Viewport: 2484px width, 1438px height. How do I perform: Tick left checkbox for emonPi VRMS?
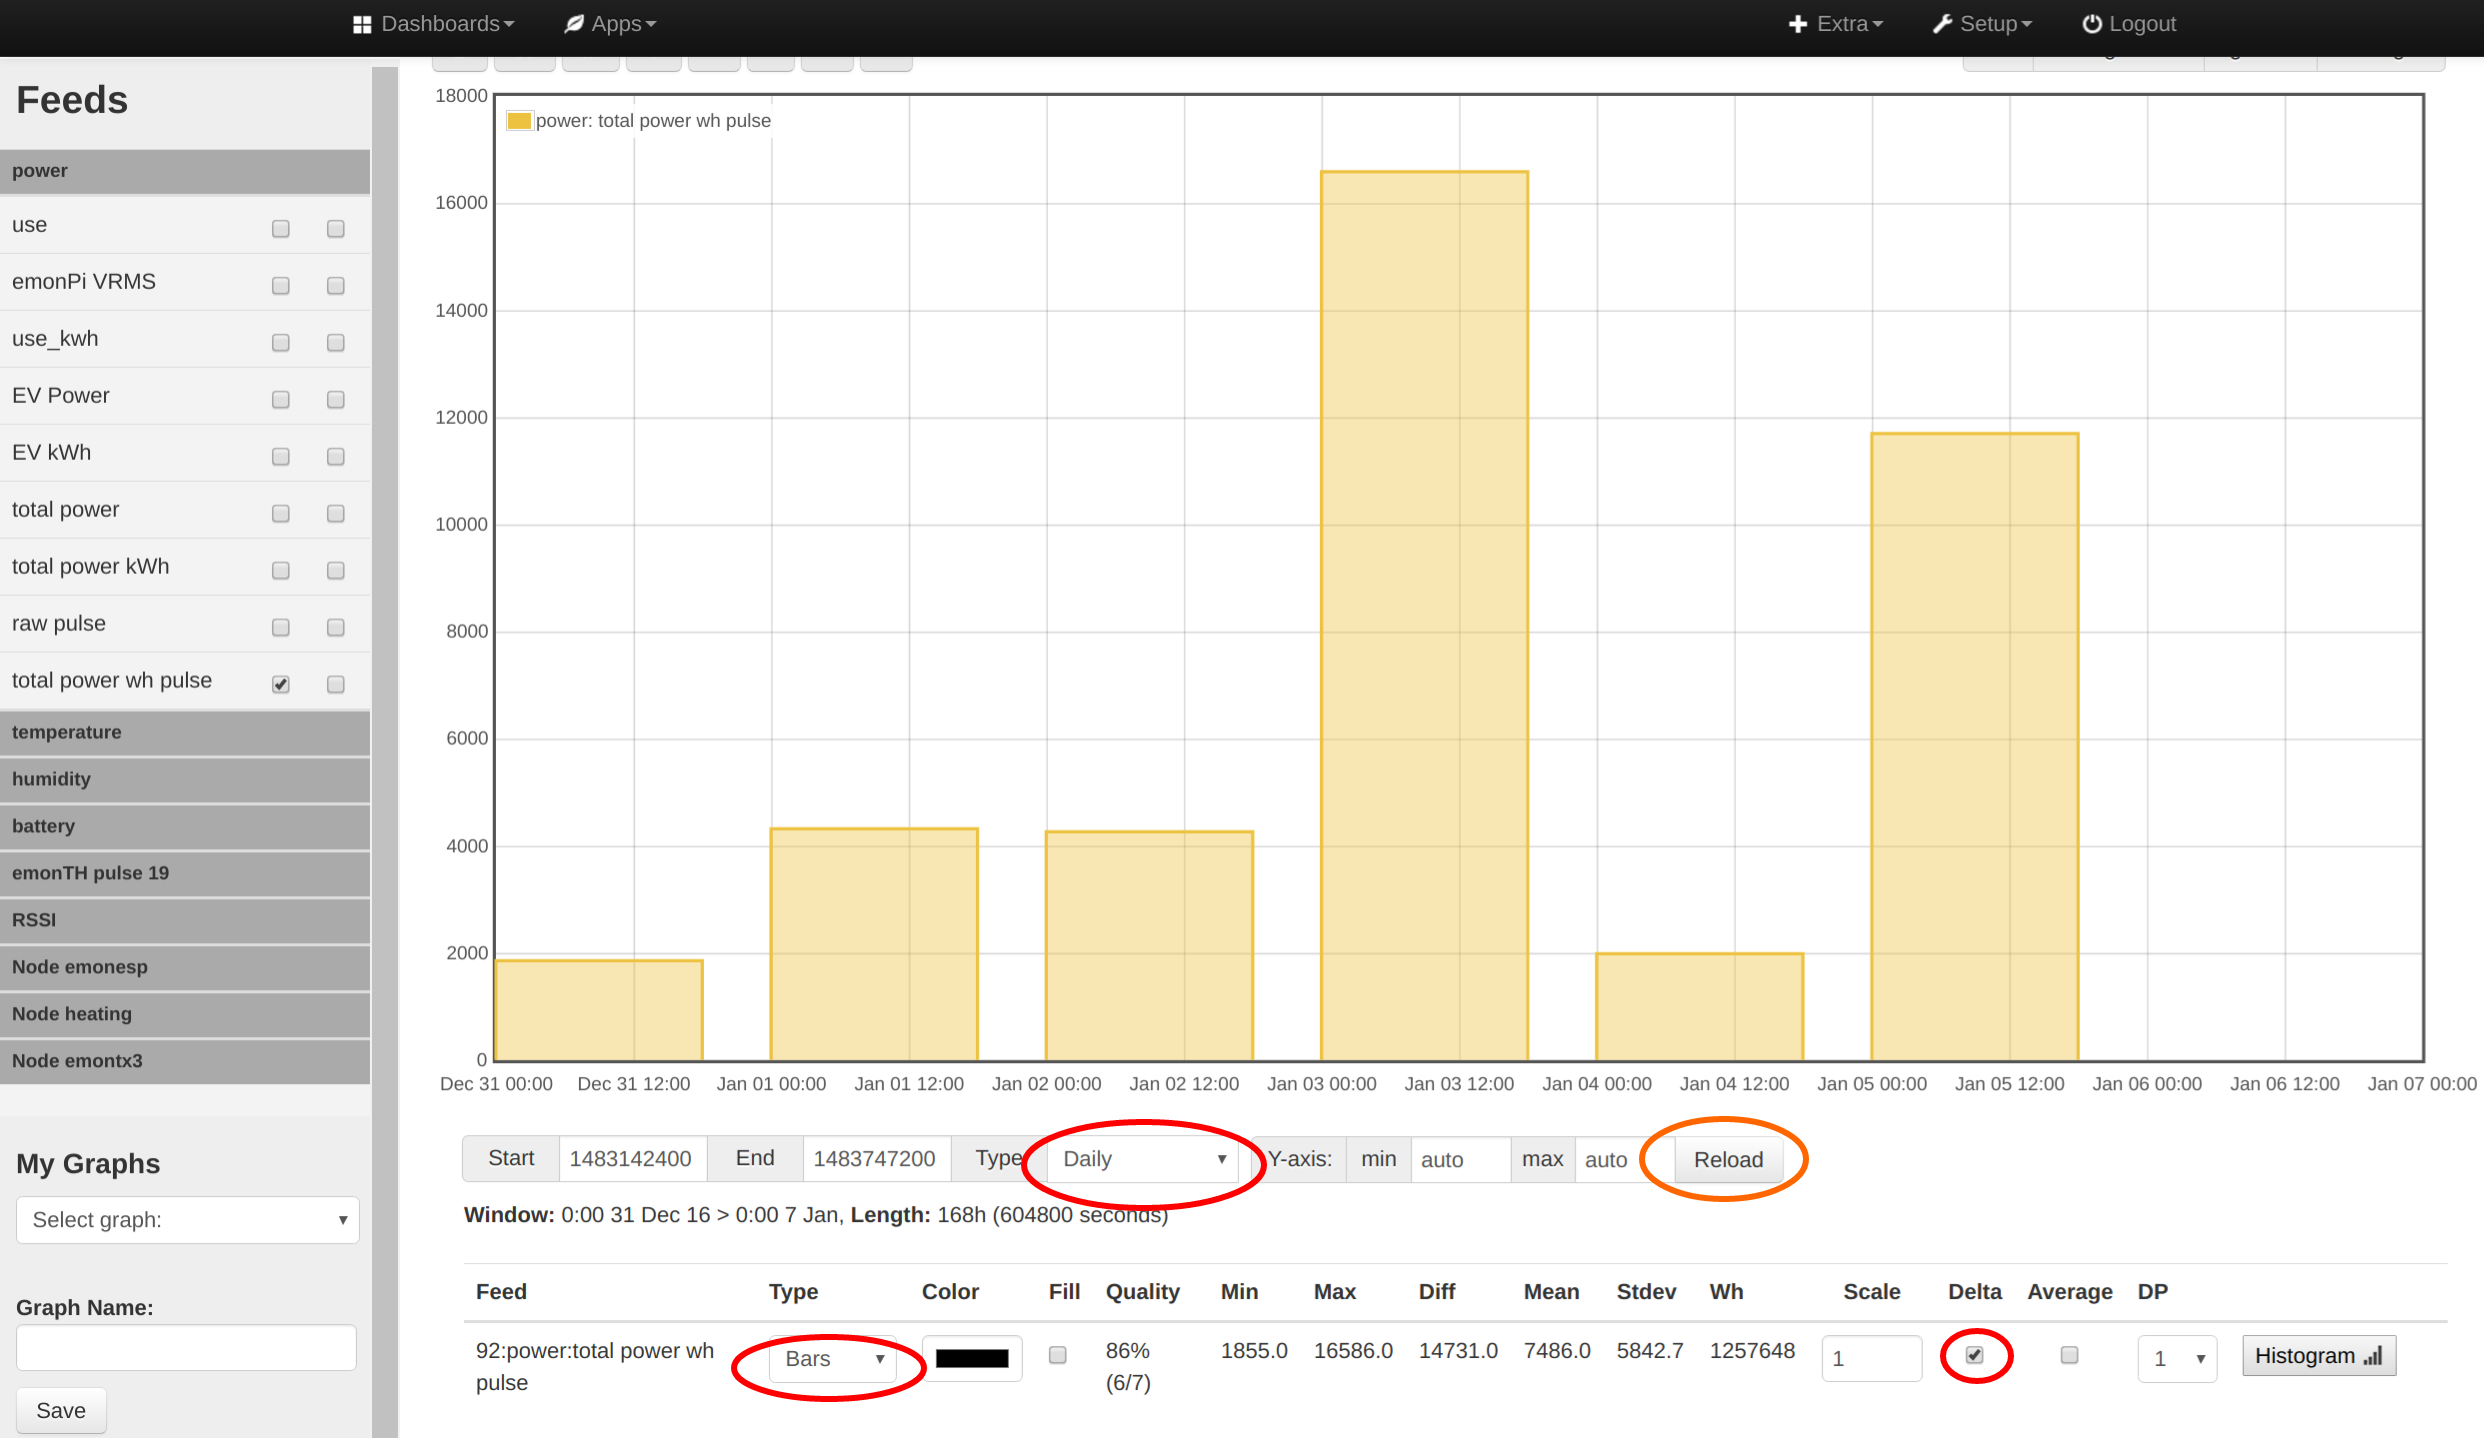[281, 286]
